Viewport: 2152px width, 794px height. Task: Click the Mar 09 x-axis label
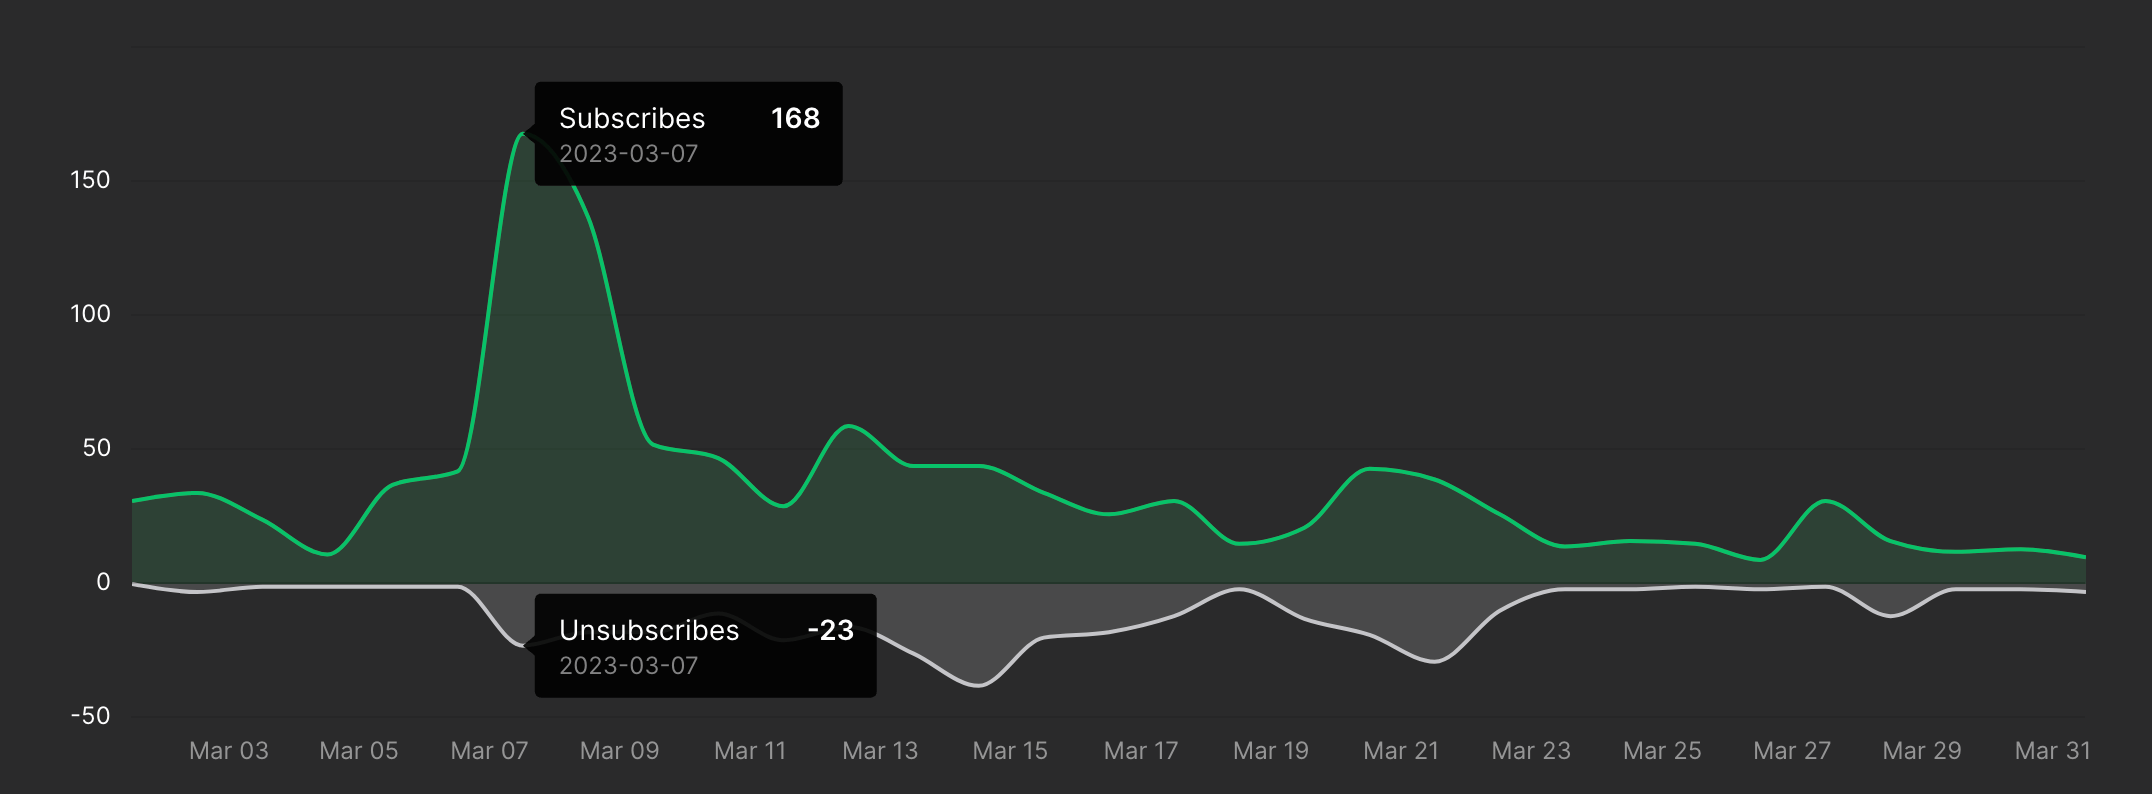pyautogui.click(x=620, y=751)
